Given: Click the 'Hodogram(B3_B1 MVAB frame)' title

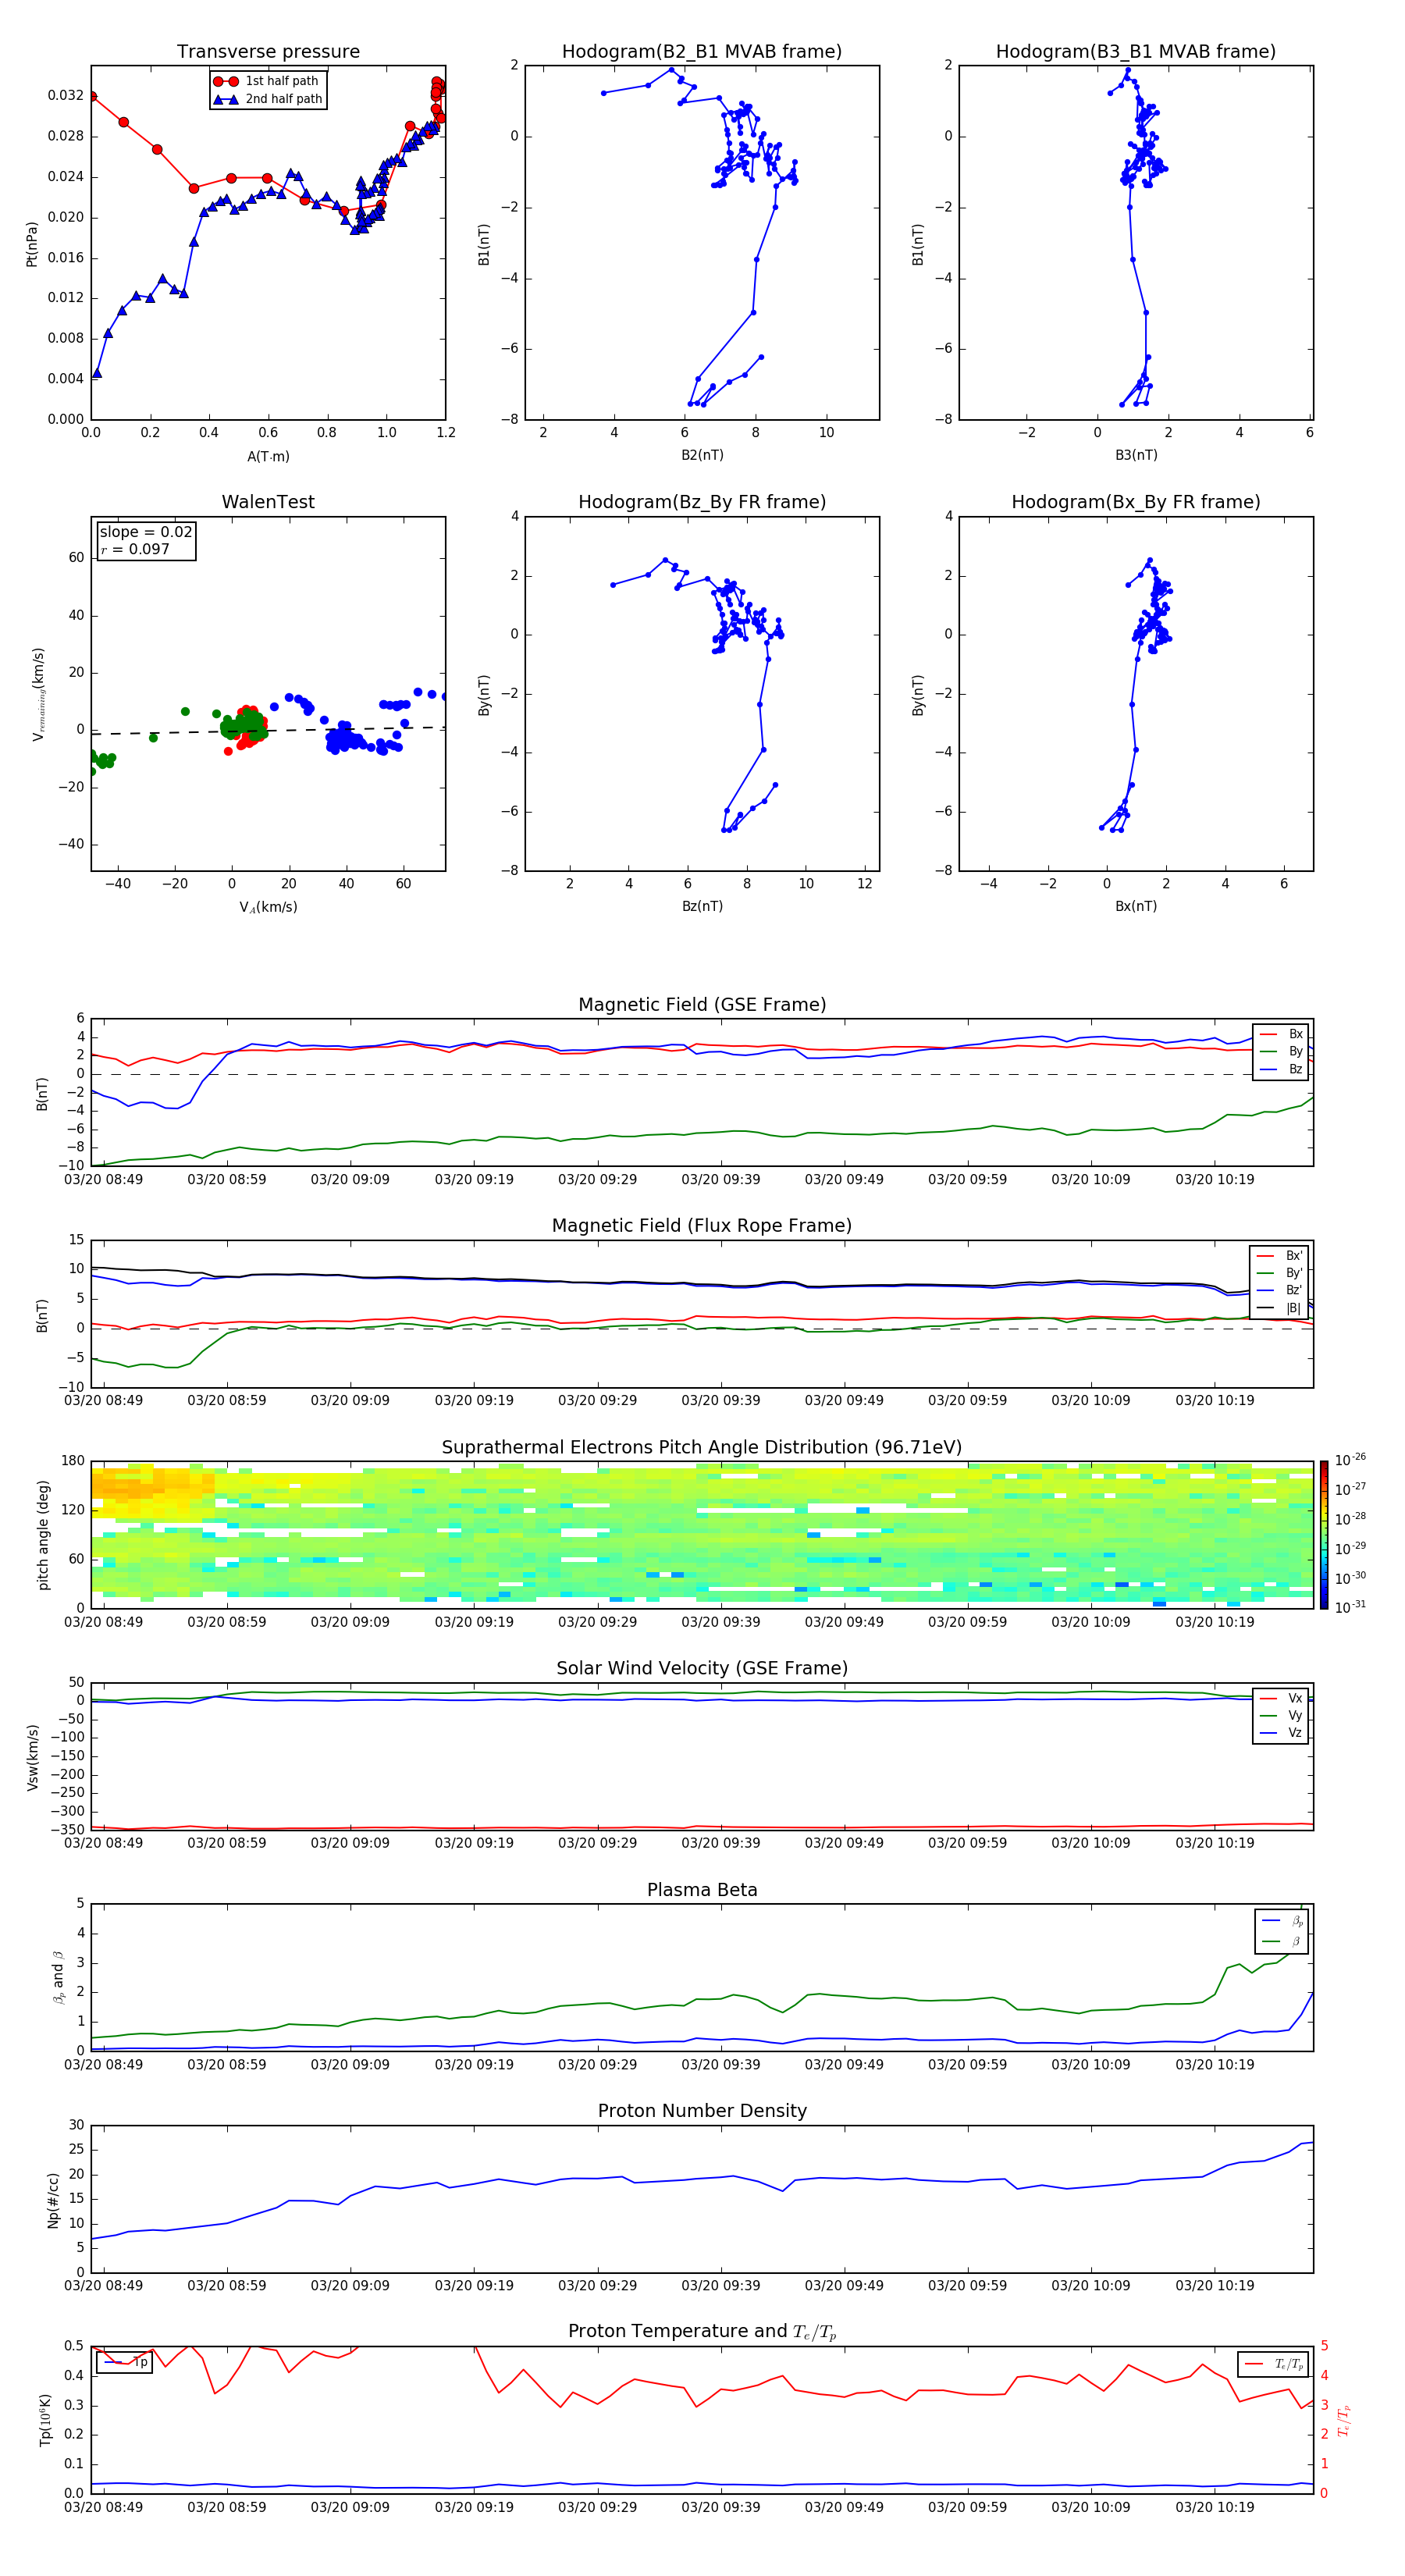Looking at the screenshot, I should tap(1136, 52).
